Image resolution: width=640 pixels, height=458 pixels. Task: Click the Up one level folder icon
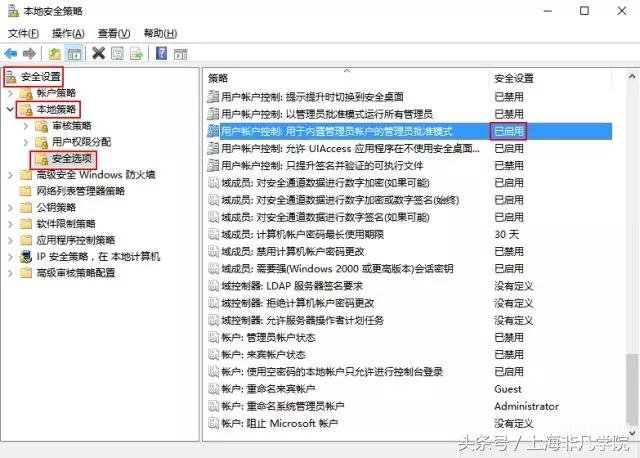click(x=55, y=53)
